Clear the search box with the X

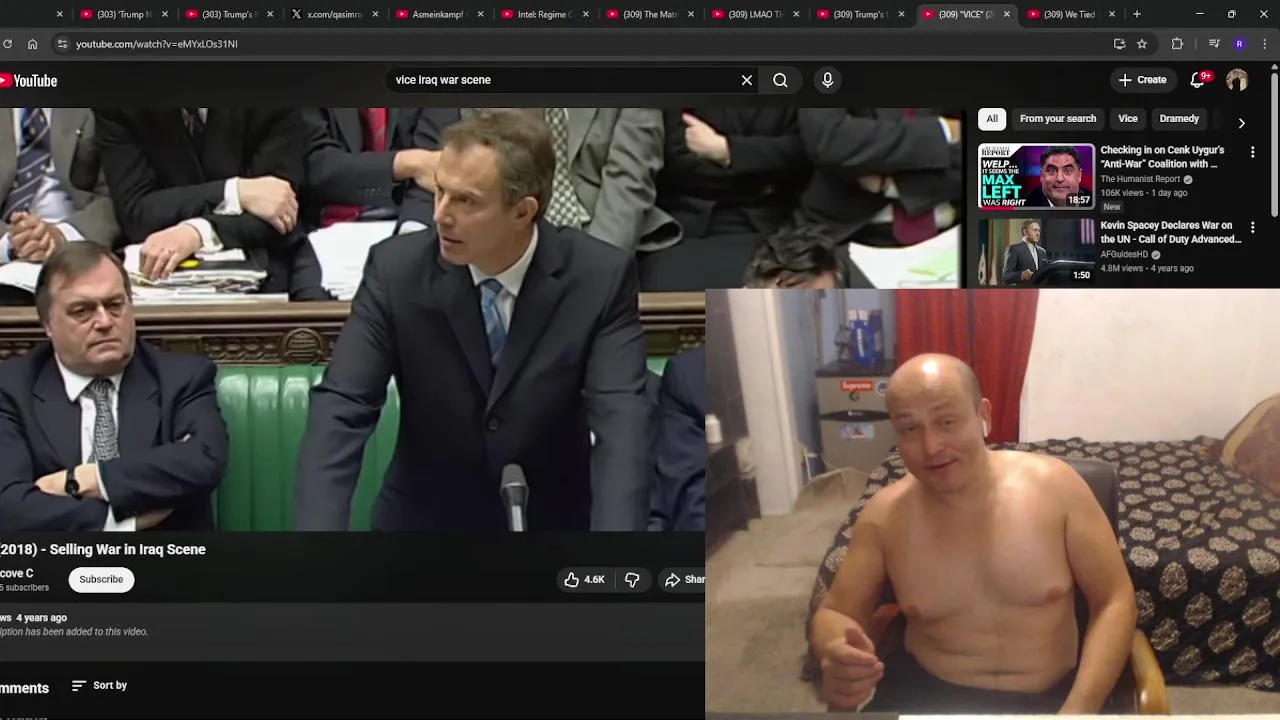pyautogui.click(x=746, y=80)
